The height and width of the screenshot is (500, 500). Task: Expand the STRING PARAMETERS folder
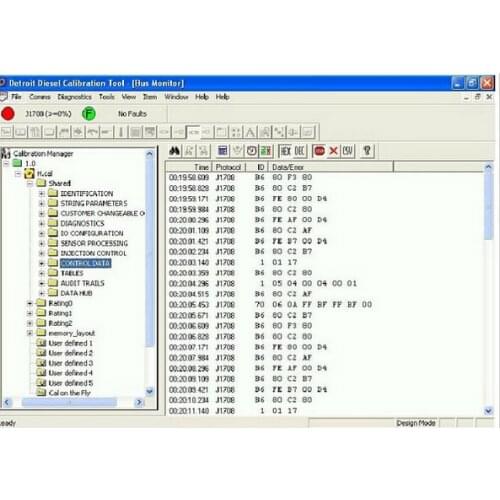(x=42, y=203)
